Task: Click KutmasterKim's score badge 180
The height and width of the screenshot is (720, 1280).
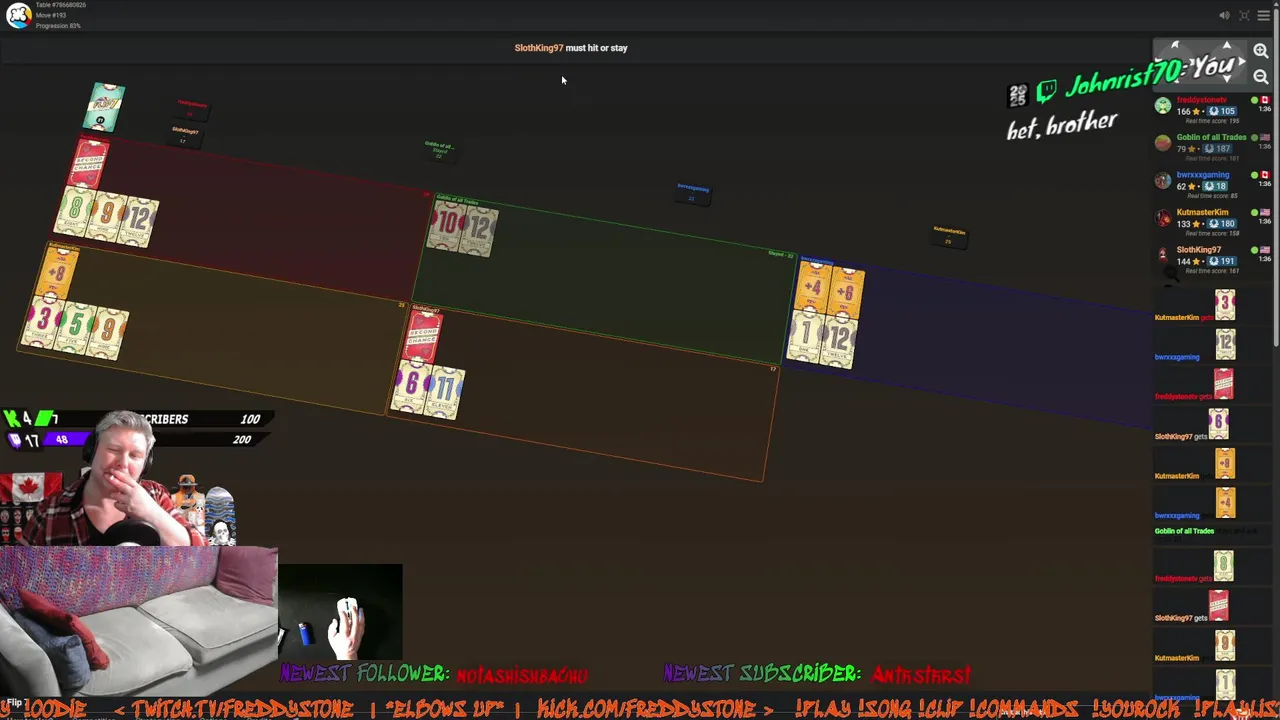Action: [x=1220, y=223]
